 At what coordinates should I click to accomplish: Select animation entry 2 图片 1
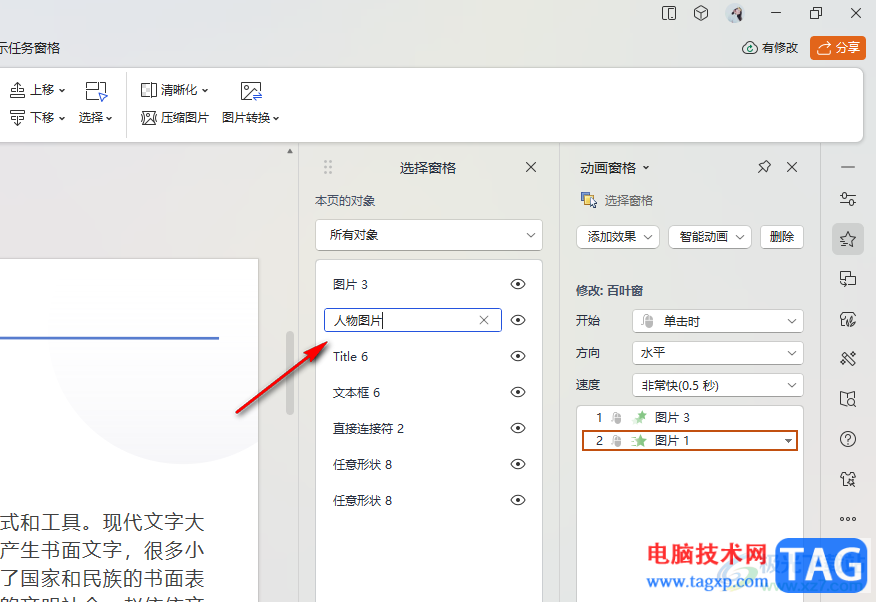pyautogui.click(x=689, y=441)
